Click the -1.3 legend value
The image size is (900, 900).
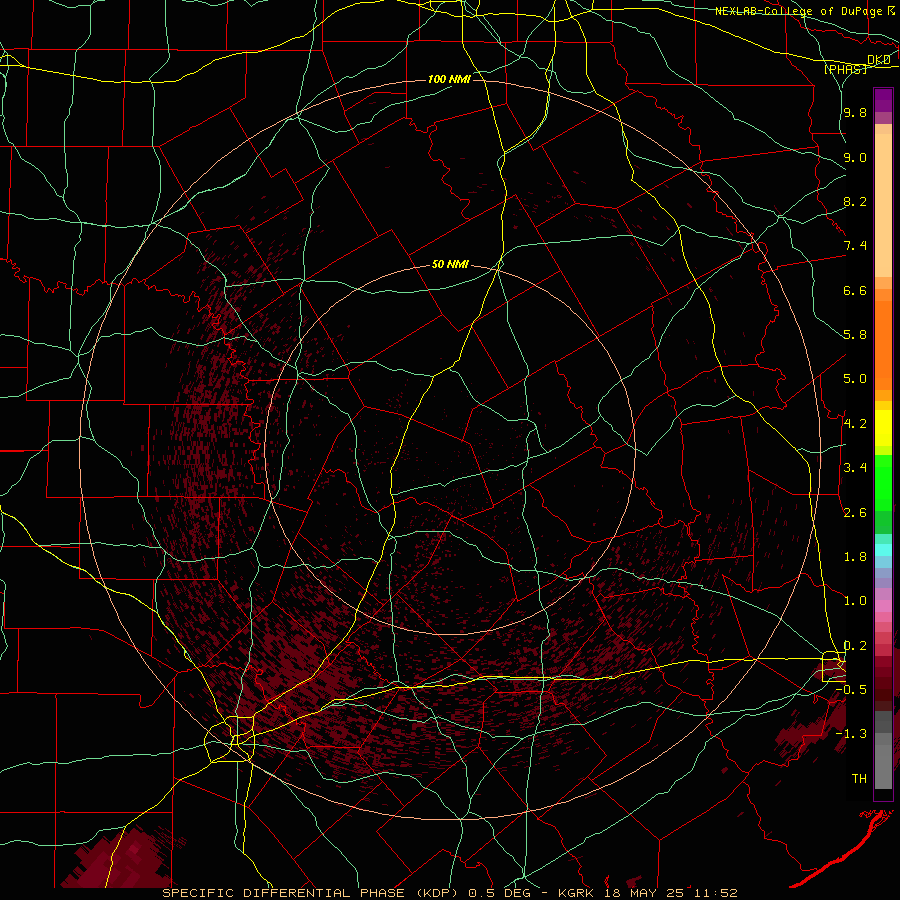852,734
